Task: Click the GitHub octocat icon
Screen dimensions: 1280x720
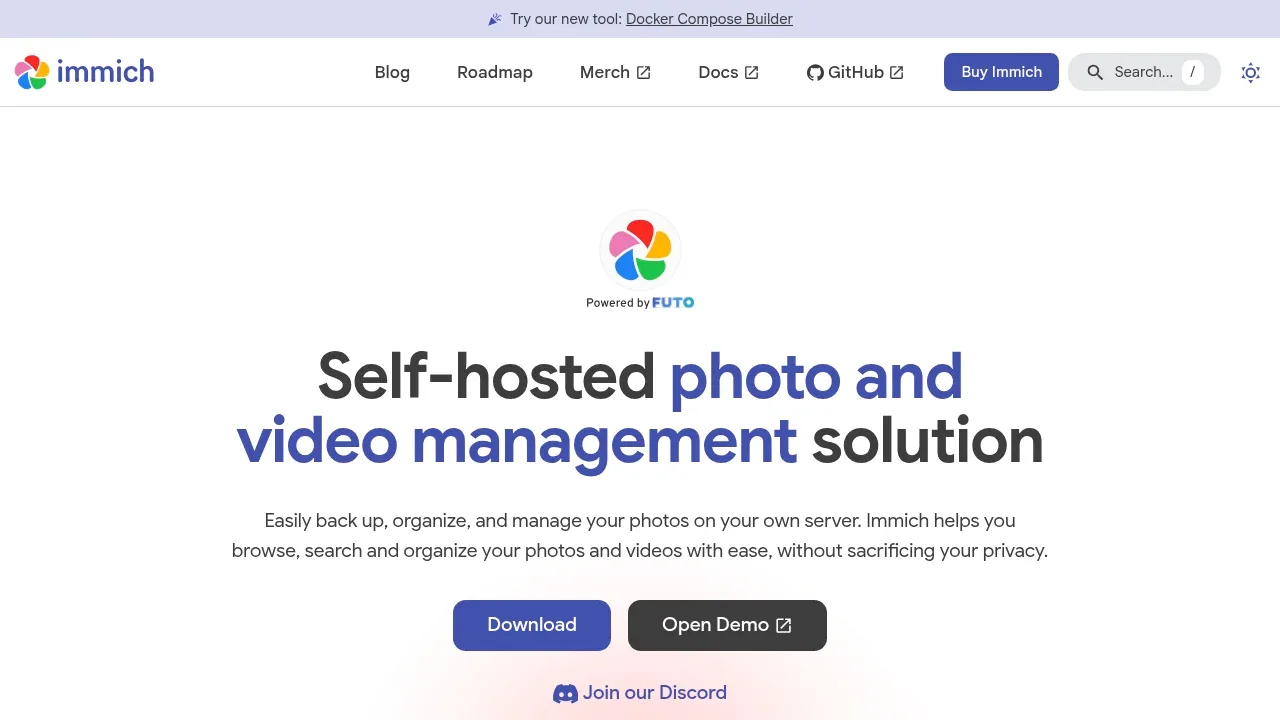Action: tap(815, 72)
